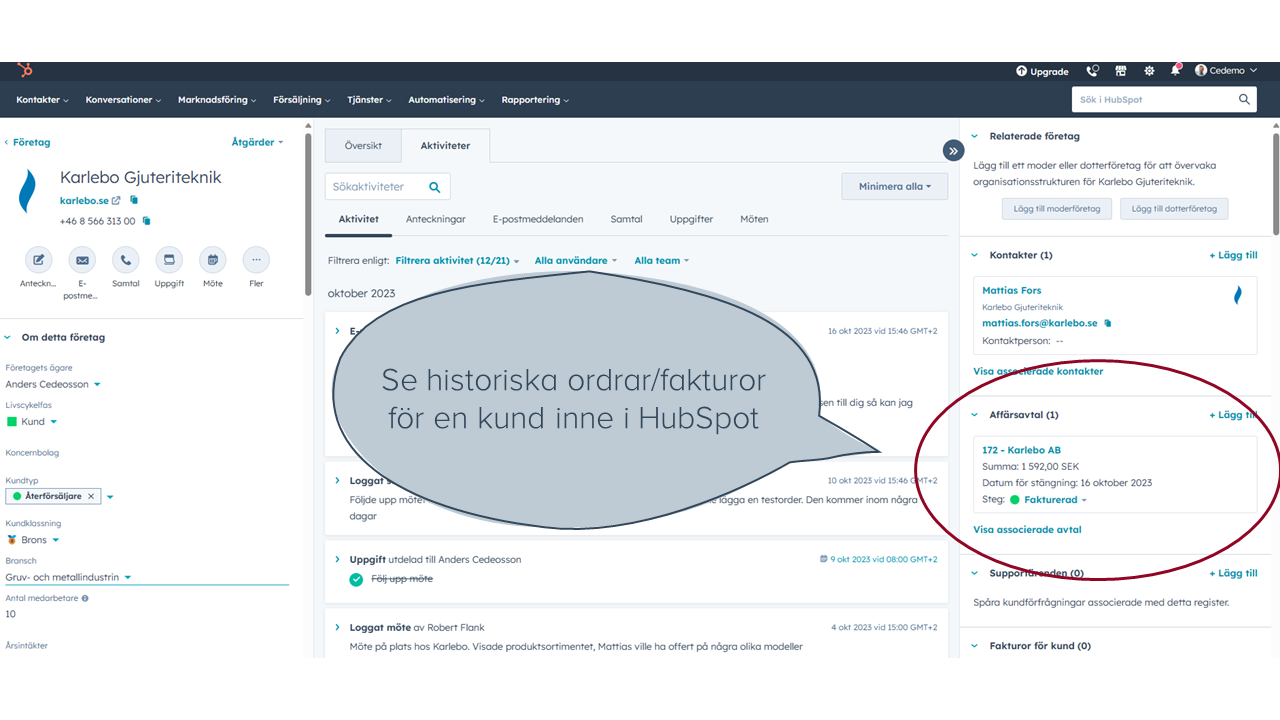
Task: Select the Anteckningar filter tab
Action: pyautogui.click(x=436, y=219)
